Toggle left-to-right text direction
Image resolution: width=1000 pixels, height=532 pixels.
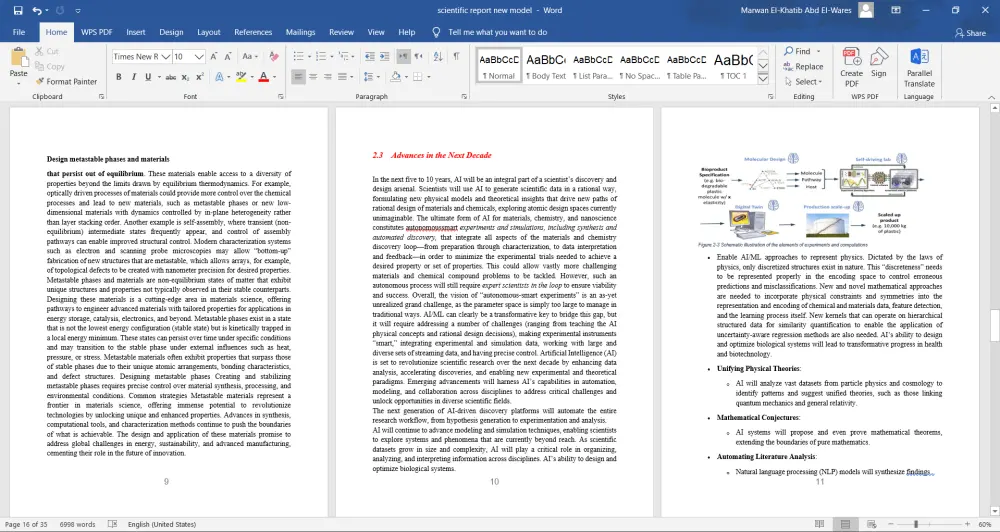coord(403,57)
